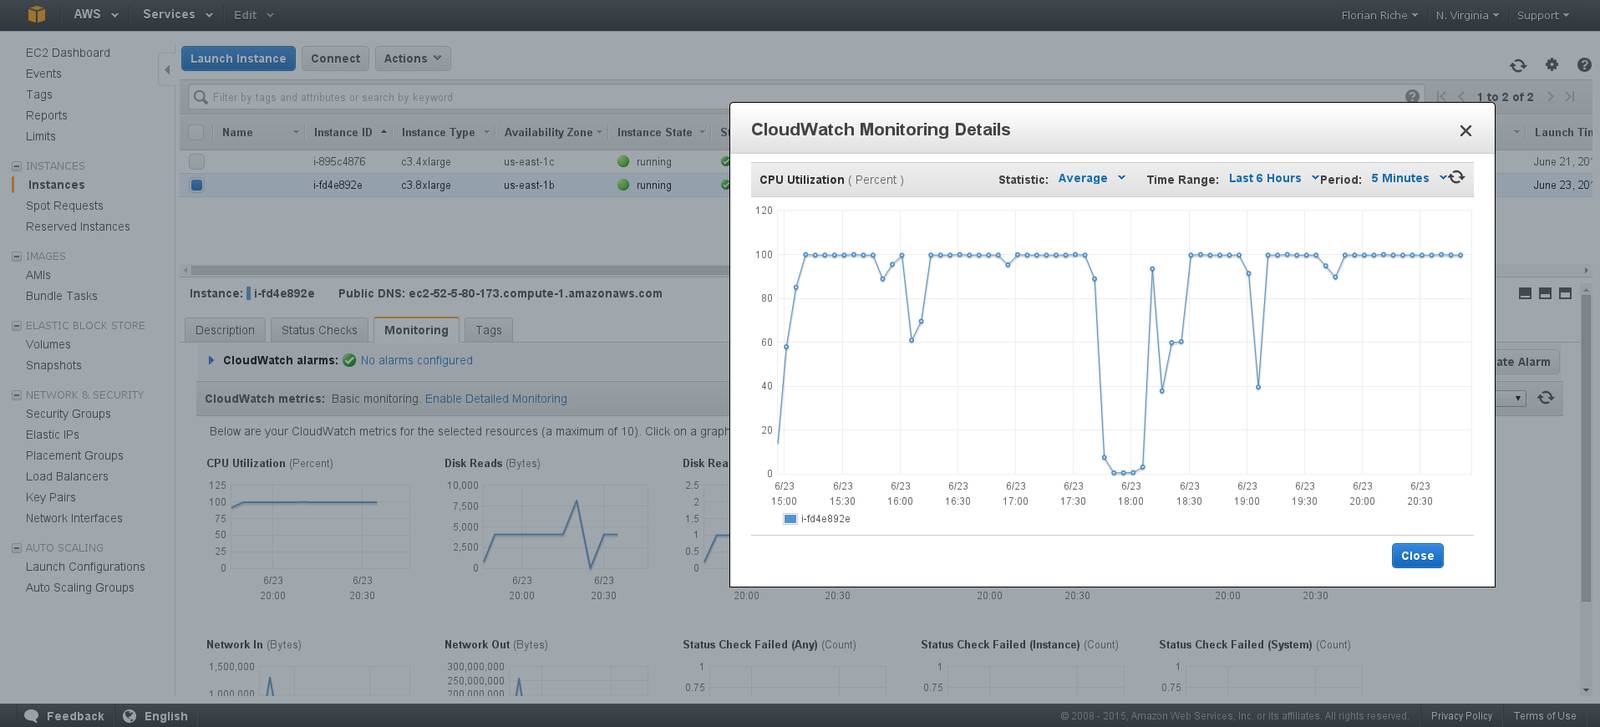Toggle the i-fd4e892e legend marker
The height and width of the screenshot is (727, 1600).
tap(790, 519)
